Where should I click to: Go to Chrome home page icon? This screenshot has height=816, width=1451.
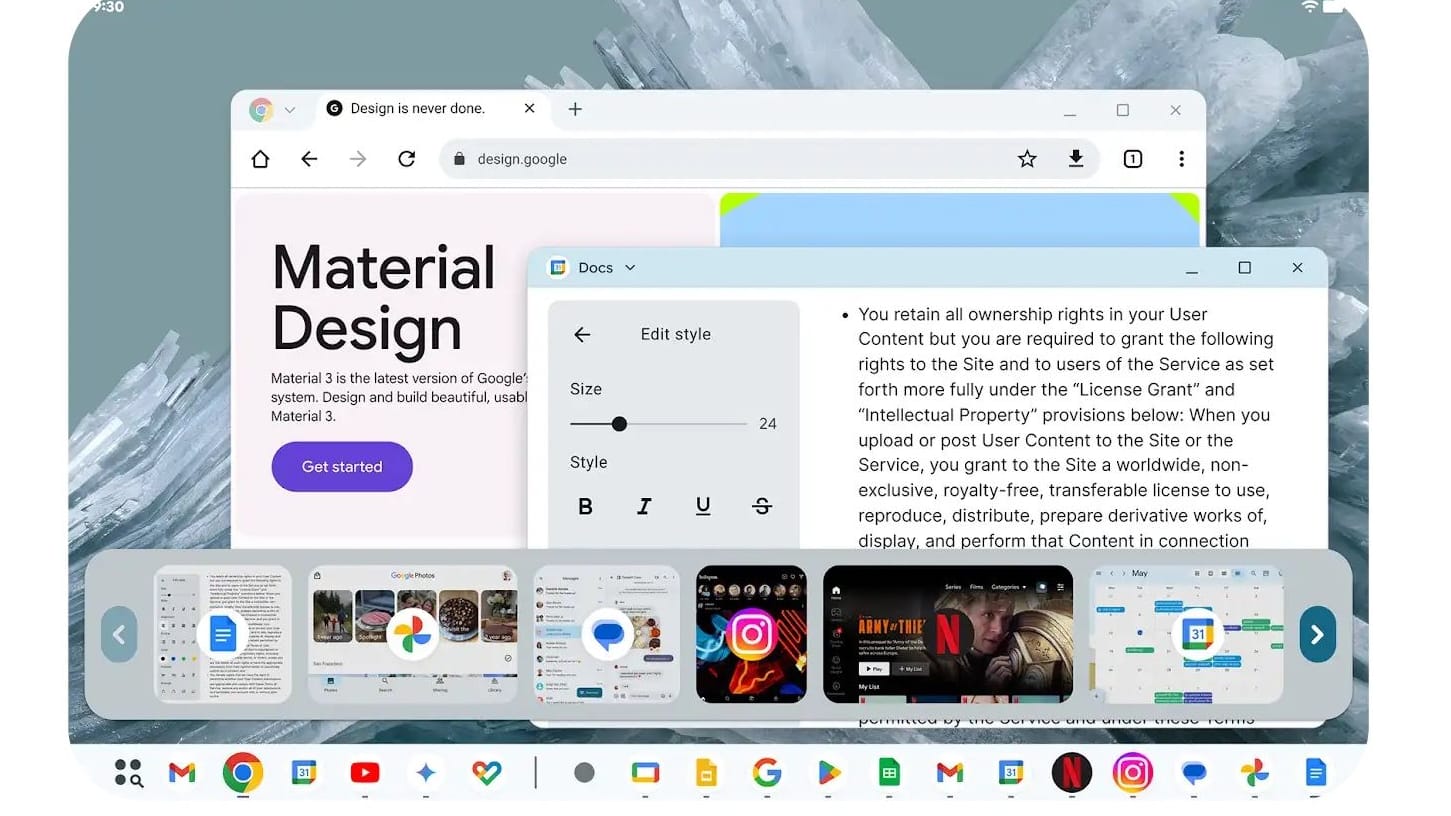[260, 159]
